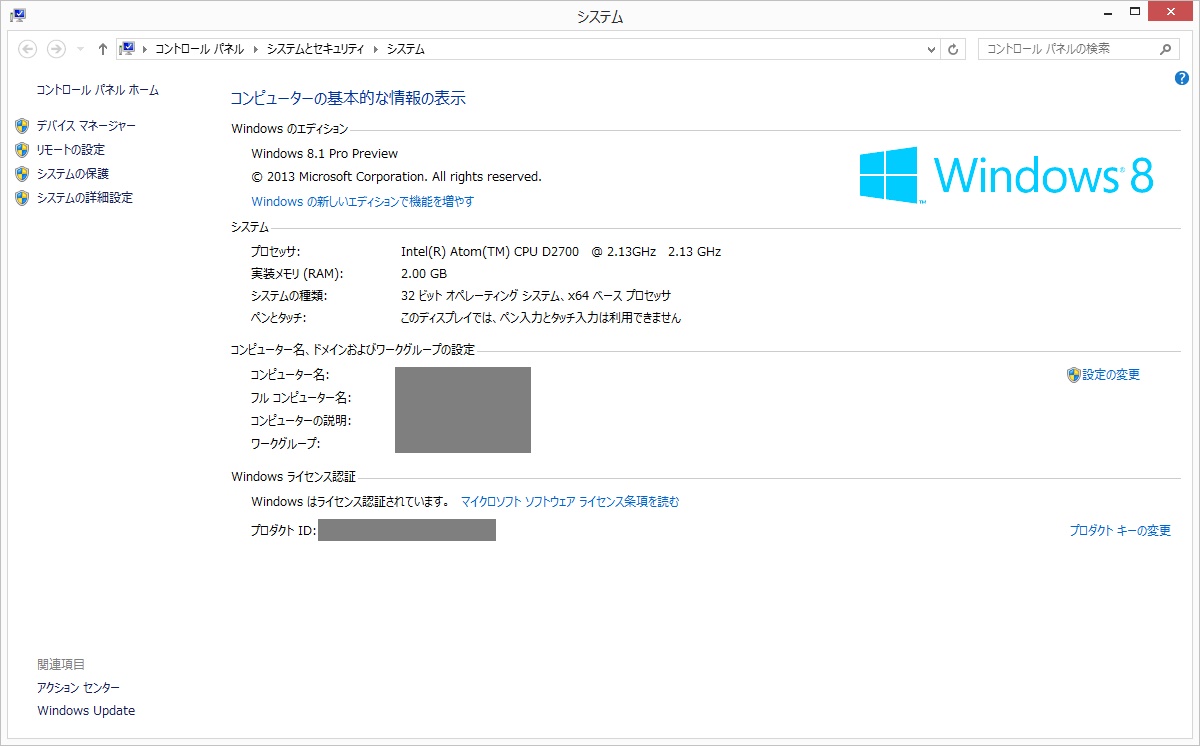The image size is (1200, 746).
Task: Click the shield icon beside デバイス マネージャー
Action: (x=22, y=126)
